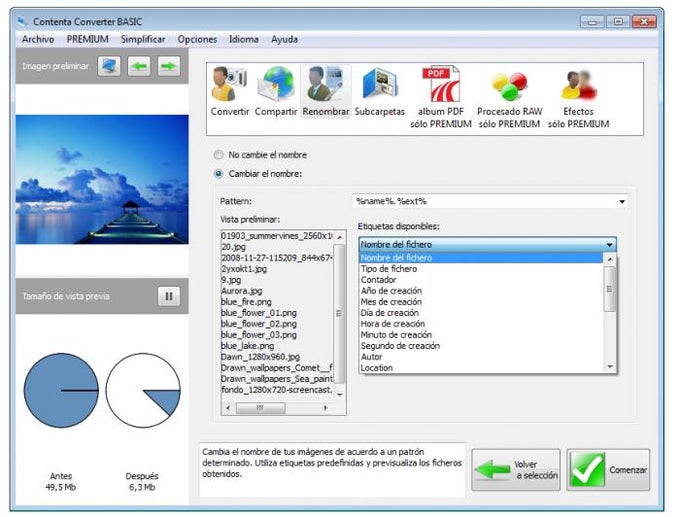
Task: Minimize the Contenta Converter window
Action: tap(592, 21)
